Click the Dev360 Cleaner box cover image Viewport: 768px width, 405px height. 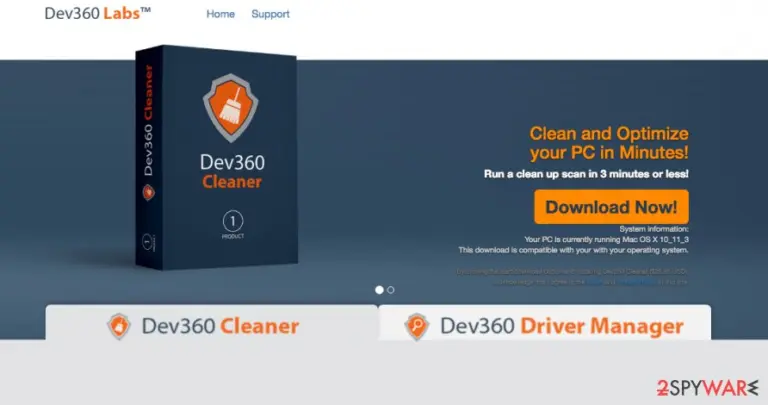tap(216, 157)
